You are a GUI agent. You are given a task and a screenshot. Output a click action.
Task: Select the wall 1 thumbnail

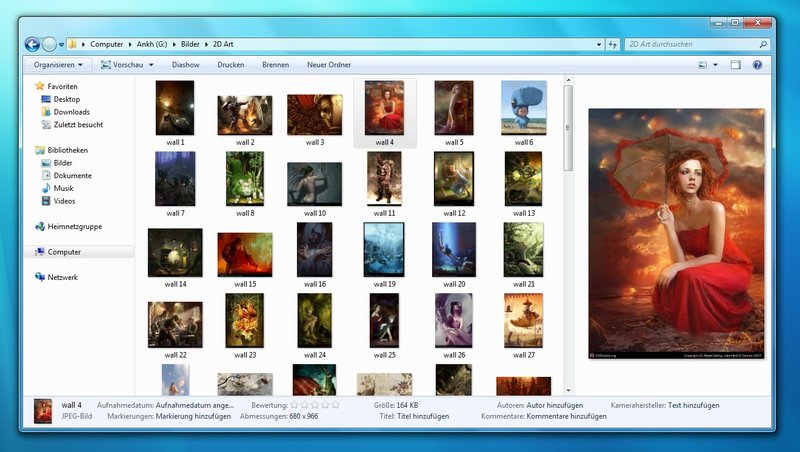click(175, 108)
